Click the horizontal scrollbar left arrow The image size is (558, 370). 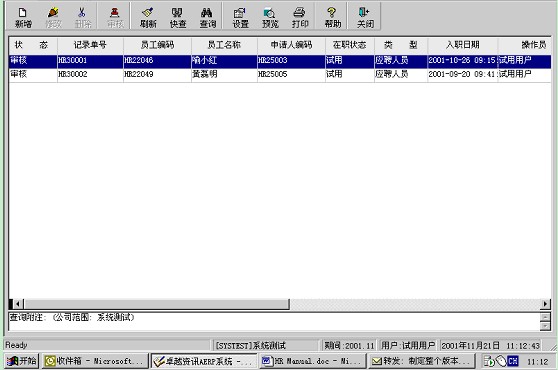pyautogui.click(x=17, y=304)
